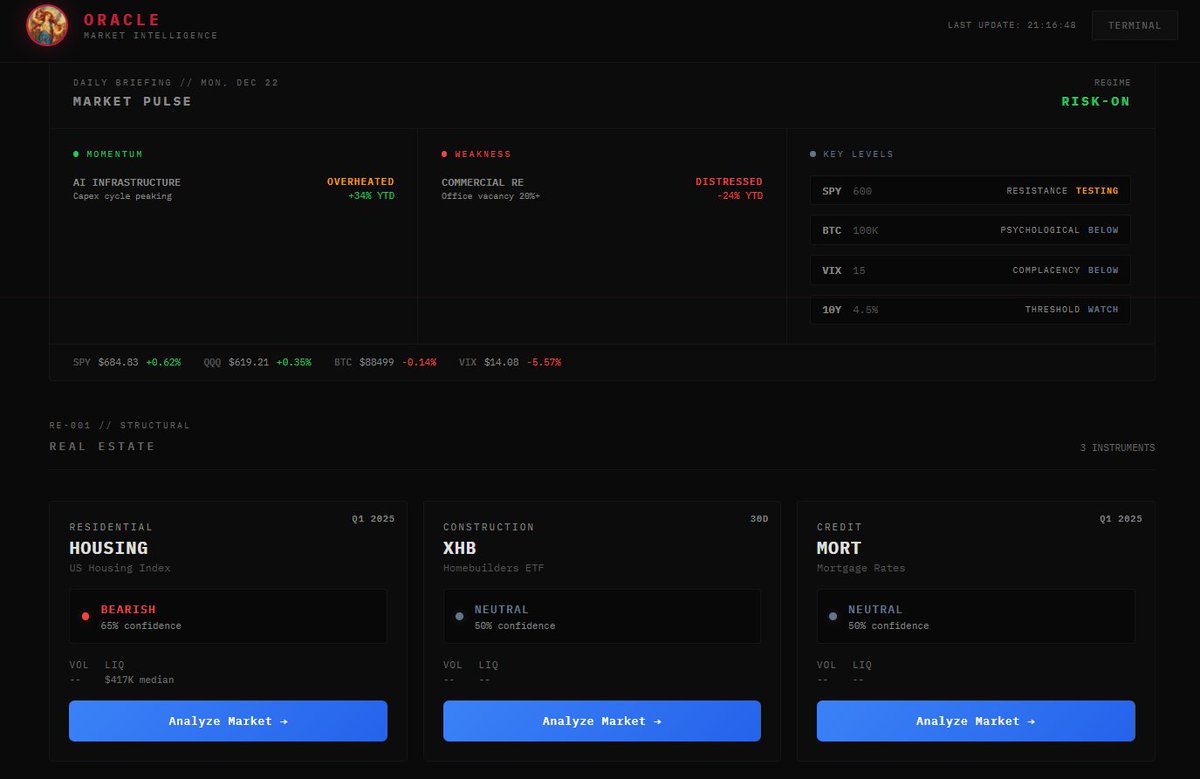Click the WATCH status on 10Y level
Viewport: 1200px width, 779px height.
[1103, 310]
